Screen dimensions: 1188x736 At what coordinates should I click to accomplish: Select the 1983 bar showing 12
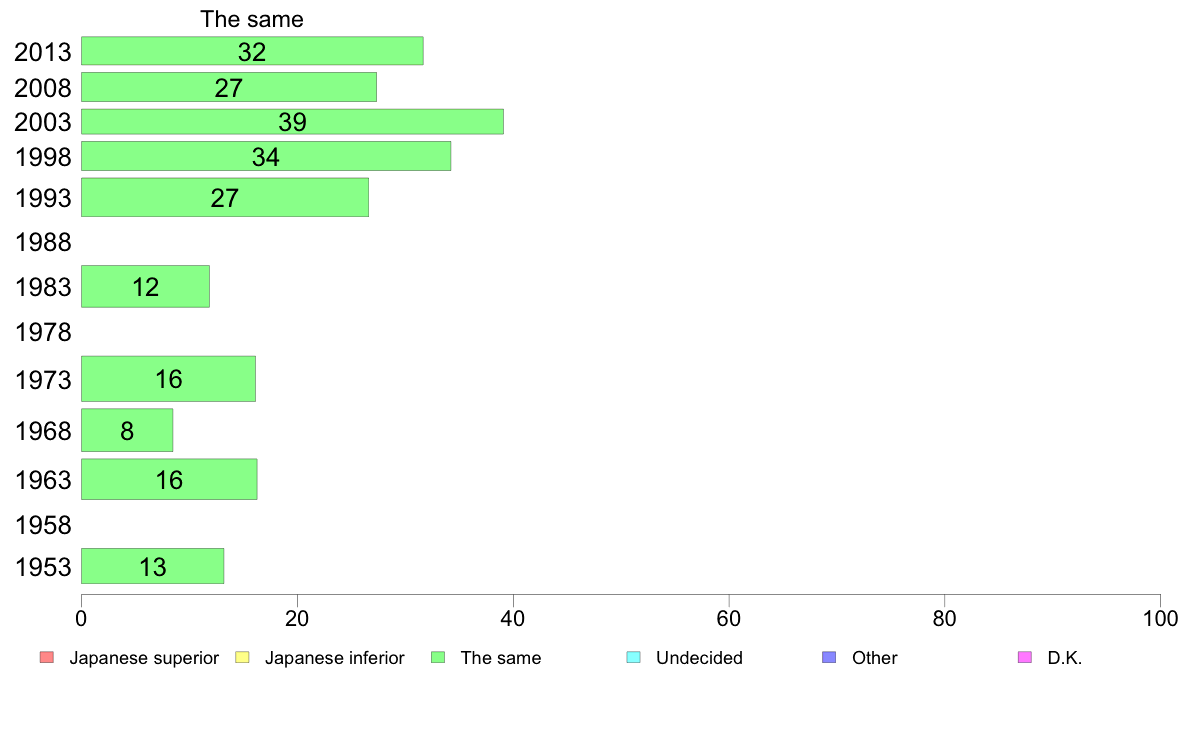click(145, 287)
